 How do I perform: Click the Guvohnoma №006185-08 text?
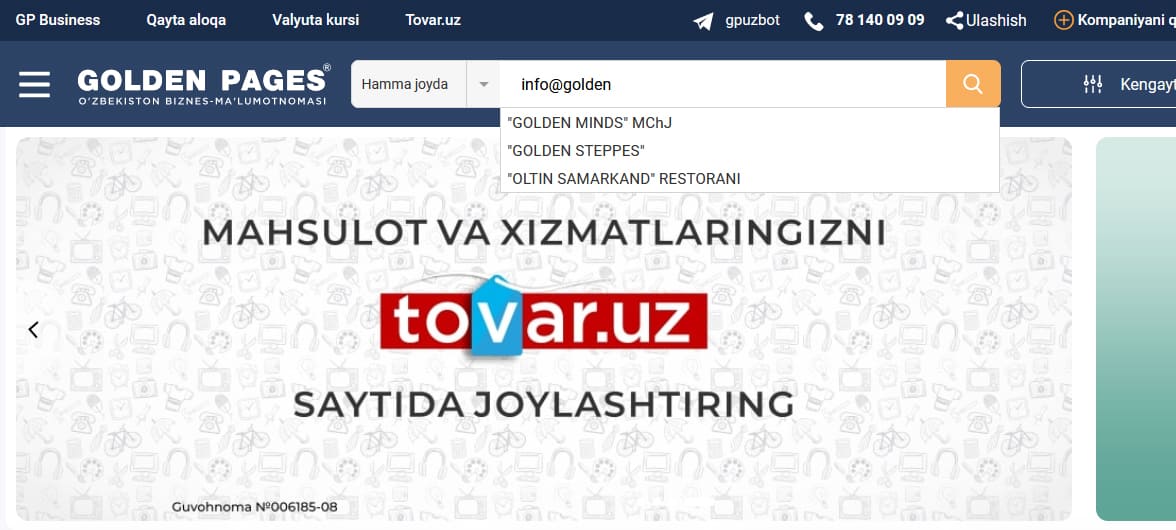[254, 507]
